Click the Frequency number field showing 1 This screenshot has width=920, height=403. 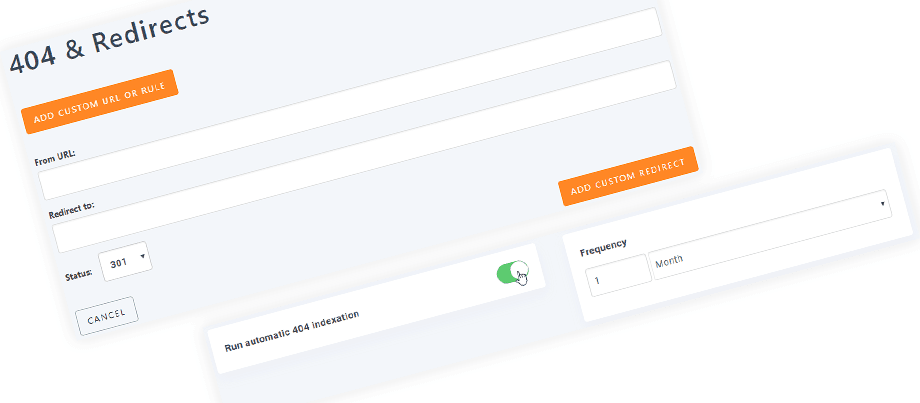pos(621,275)
